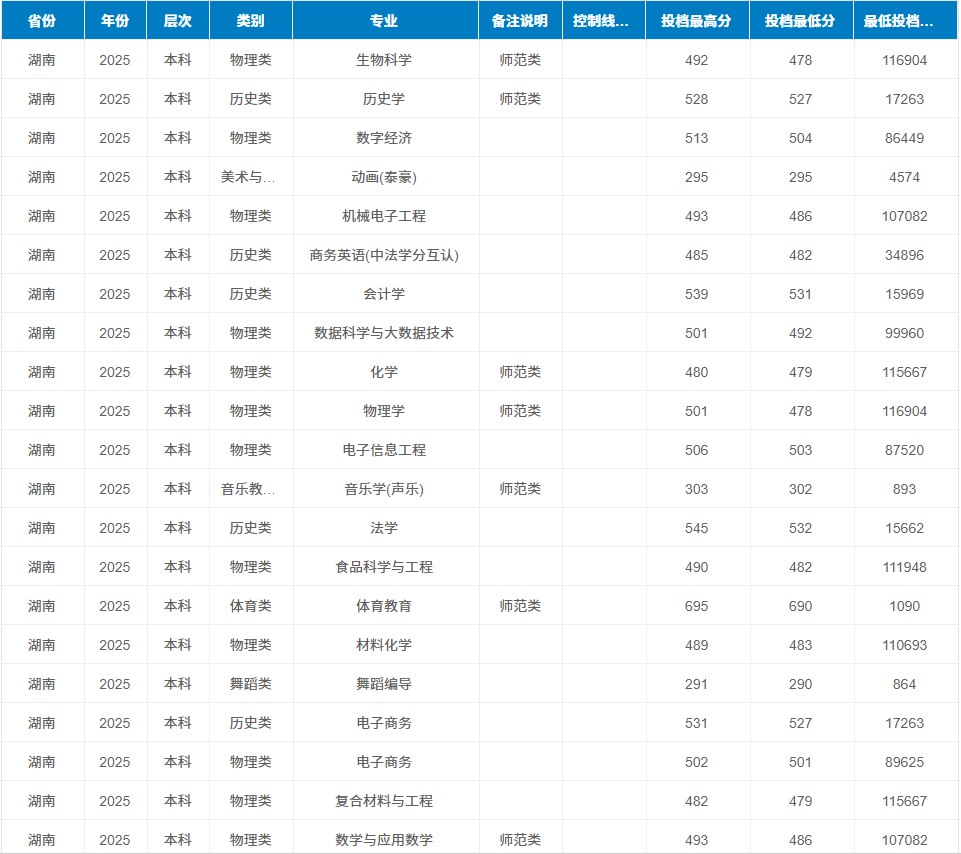Viewport: 961px width, 854px height.
Task: Click the 层次 column header
Action: pyautogui.click(x=178, y=20)
